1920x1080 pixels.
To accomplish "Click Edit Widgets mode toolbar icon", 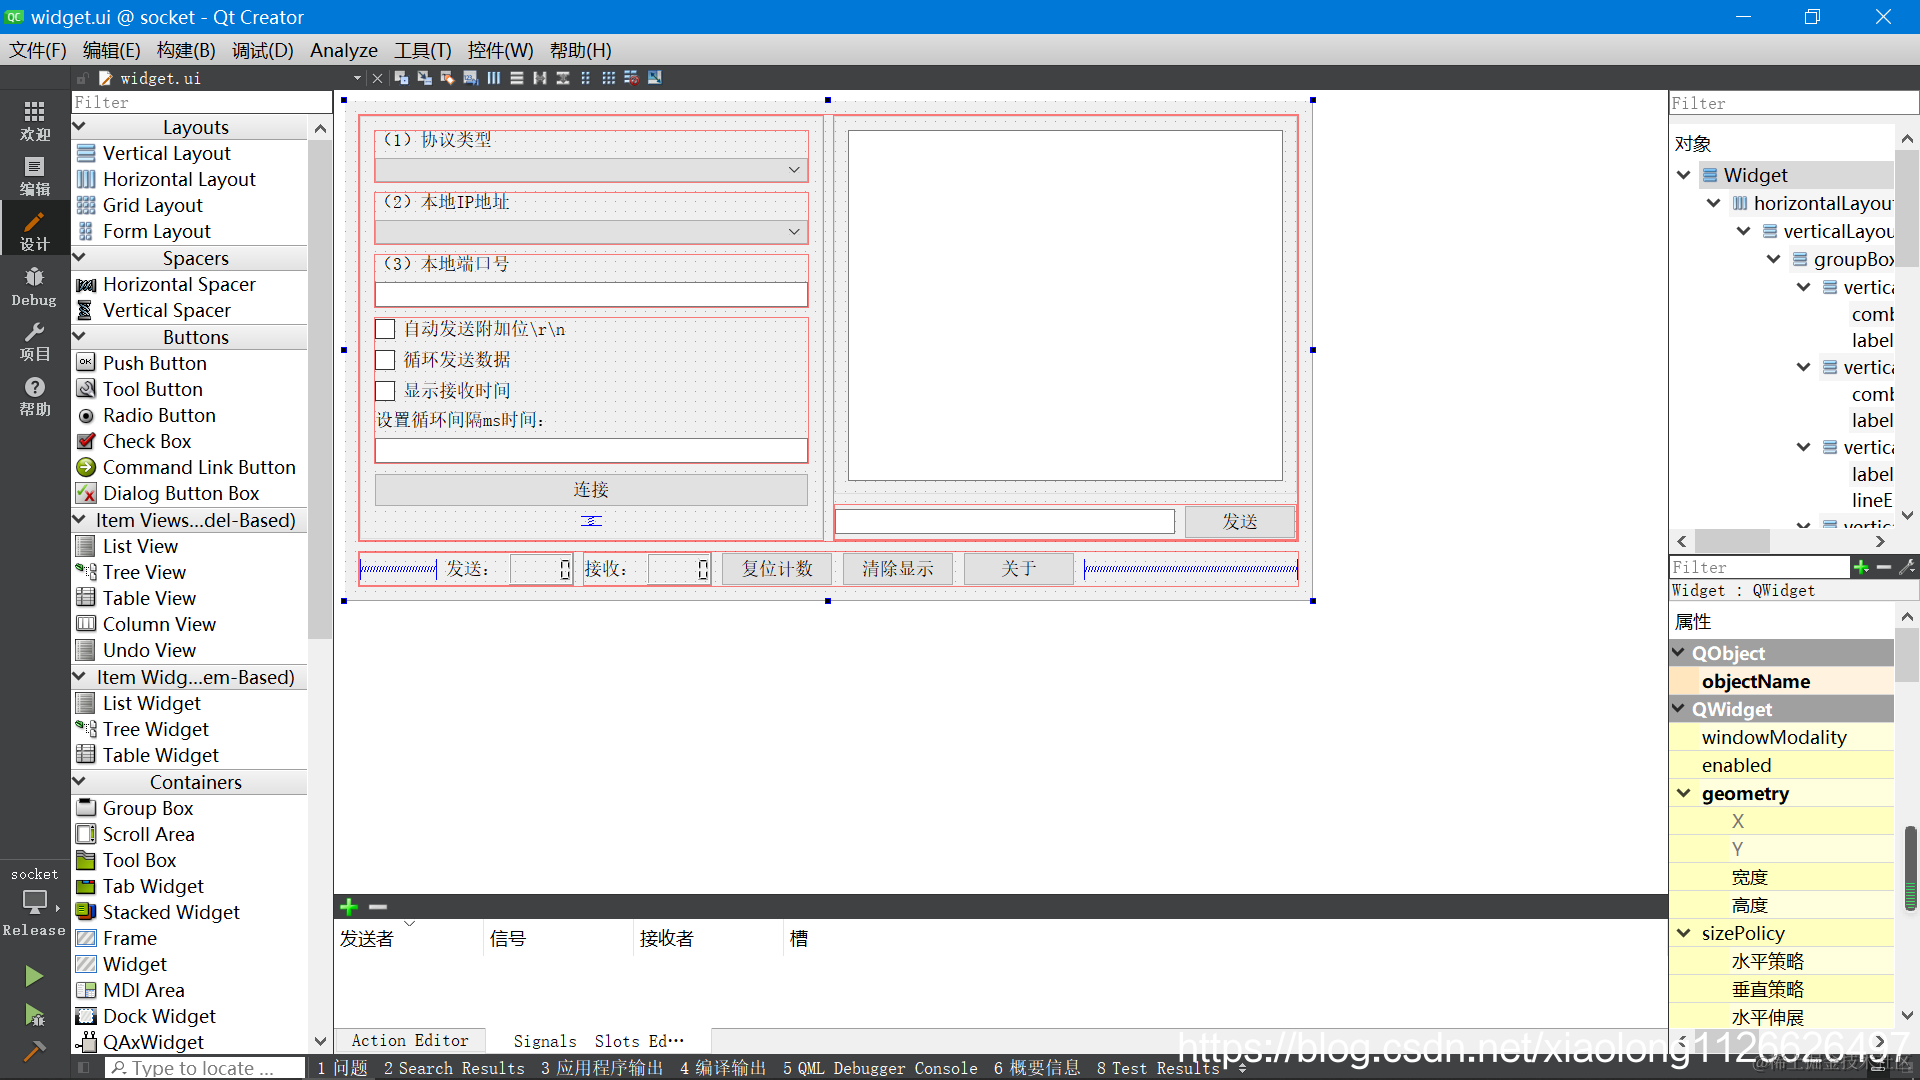I will click(401, 78).
